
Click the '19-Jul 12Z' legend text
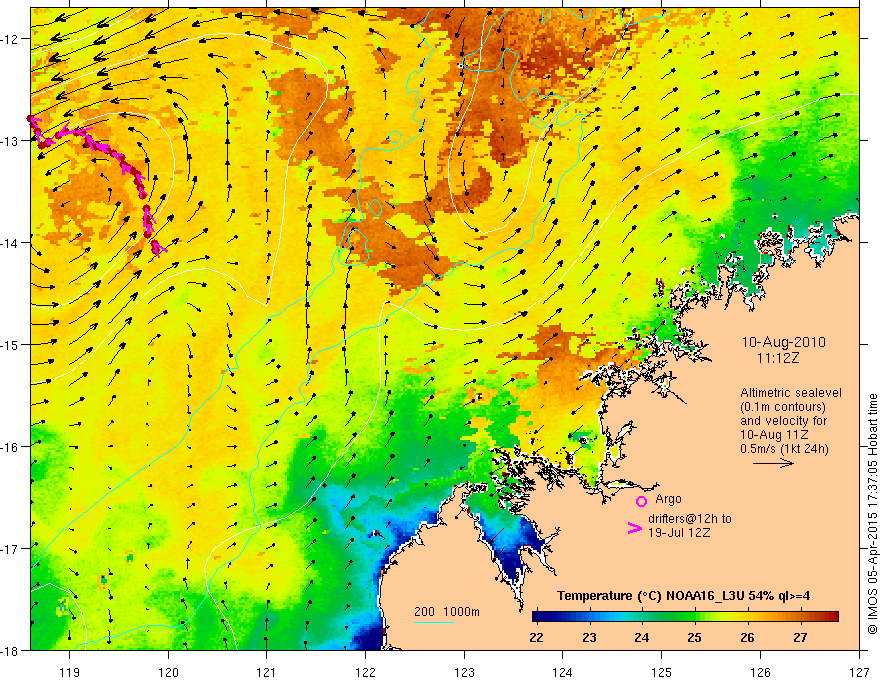click(679, 532)
